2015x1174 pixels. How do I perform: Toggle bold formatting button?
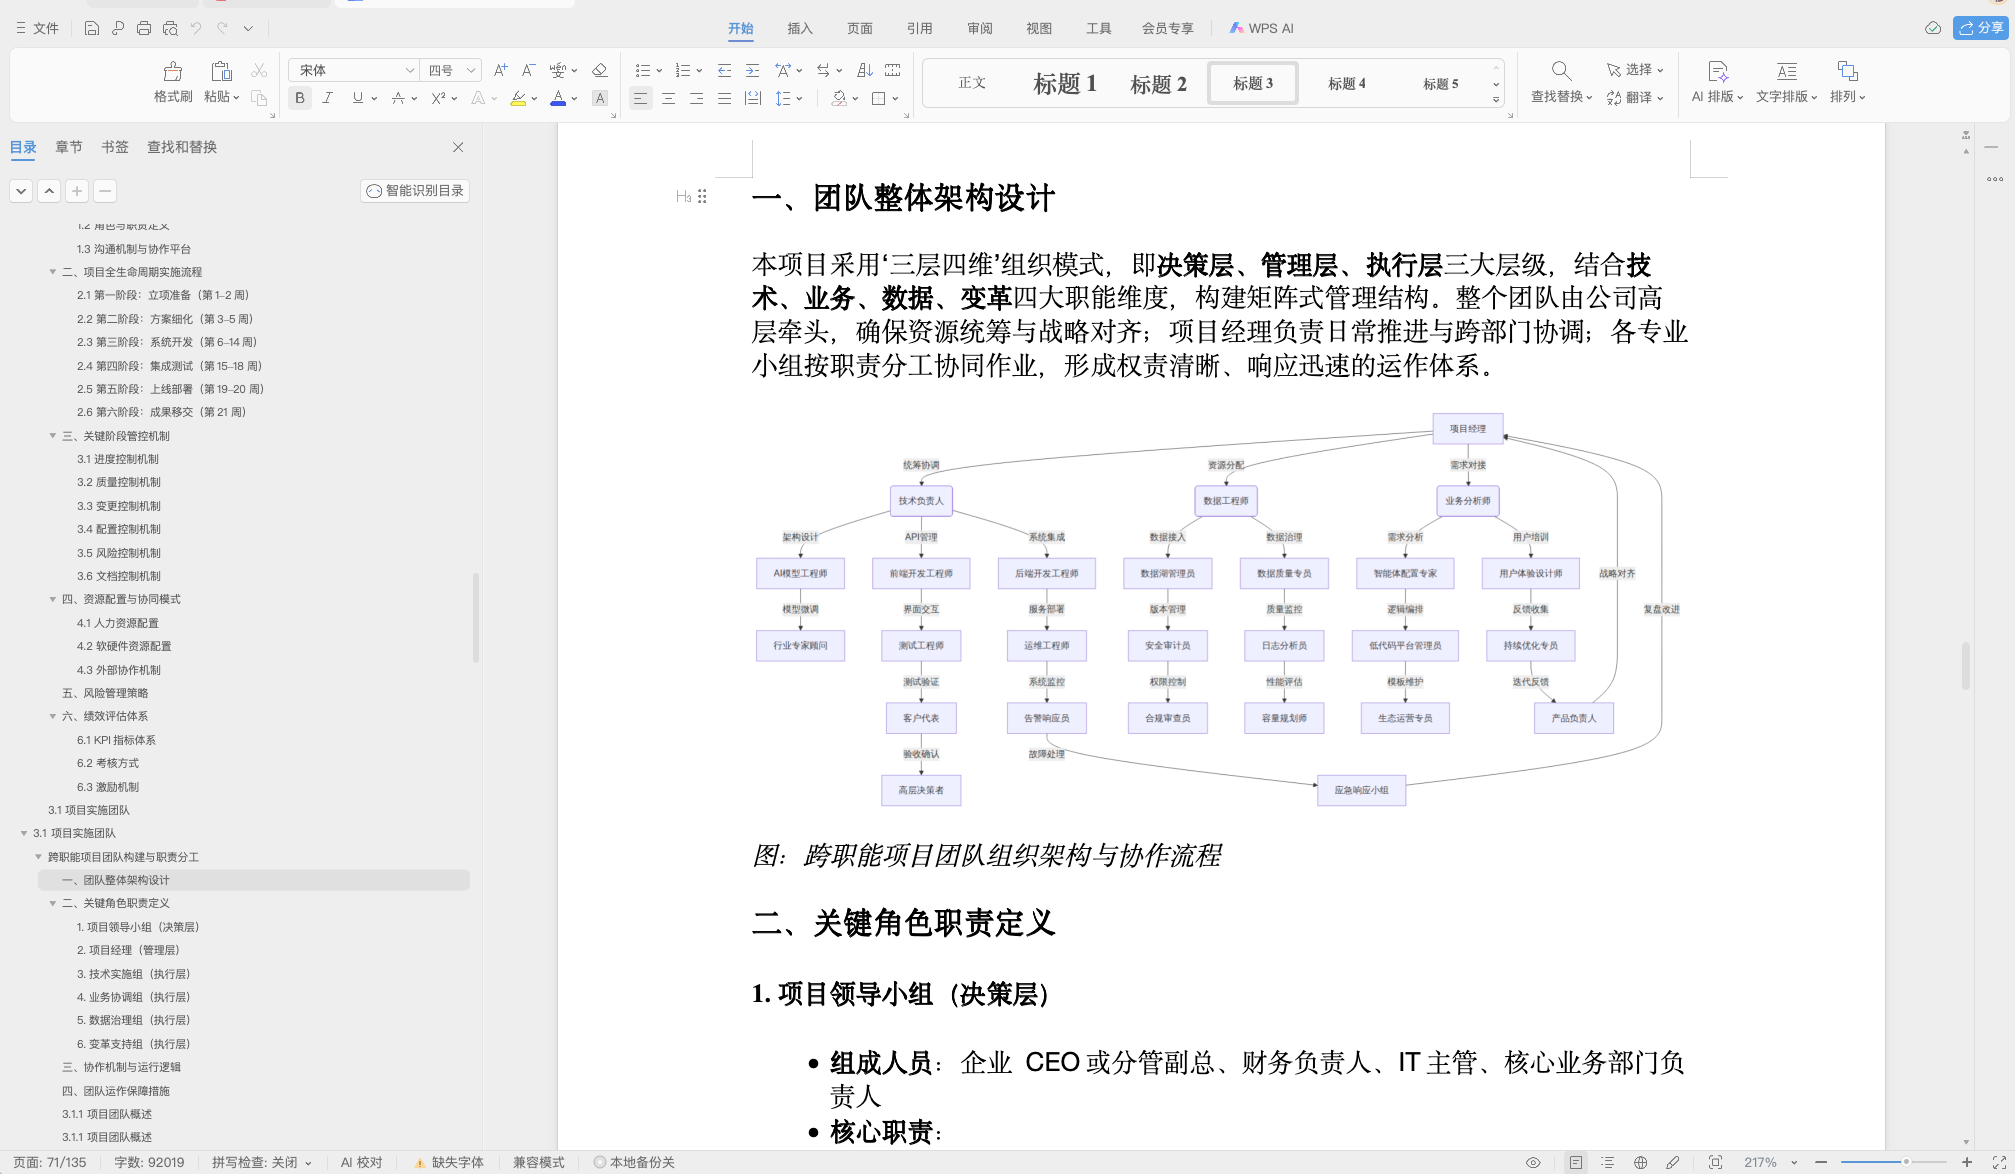point(299,98)
